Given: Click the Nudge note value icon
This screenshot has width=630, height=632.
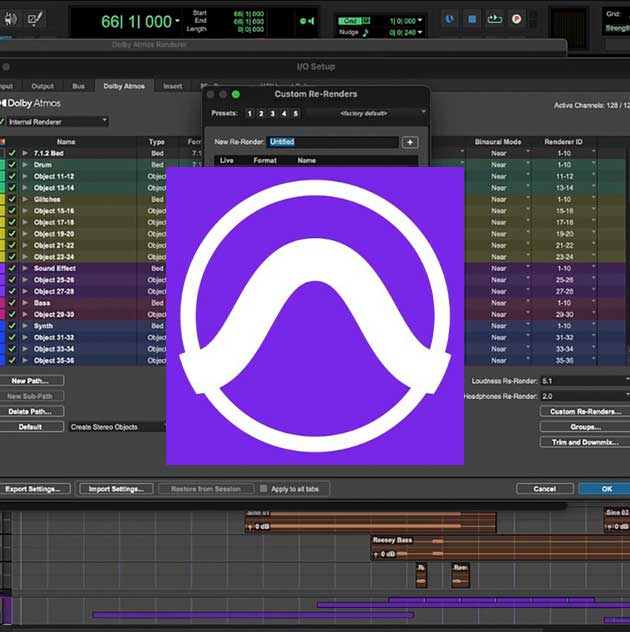Looking at the screenshot, I should pos(365,33).
